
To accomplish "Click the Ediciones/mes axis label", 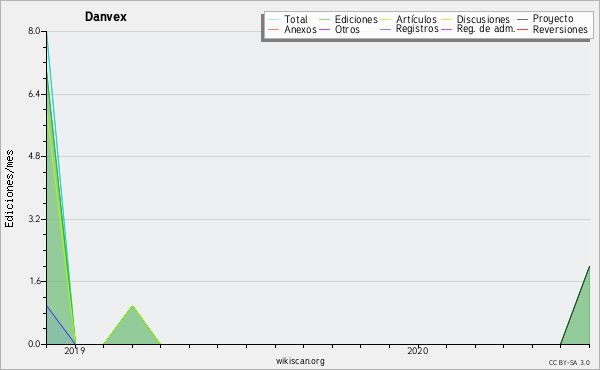I will click(x=9, y=189).
